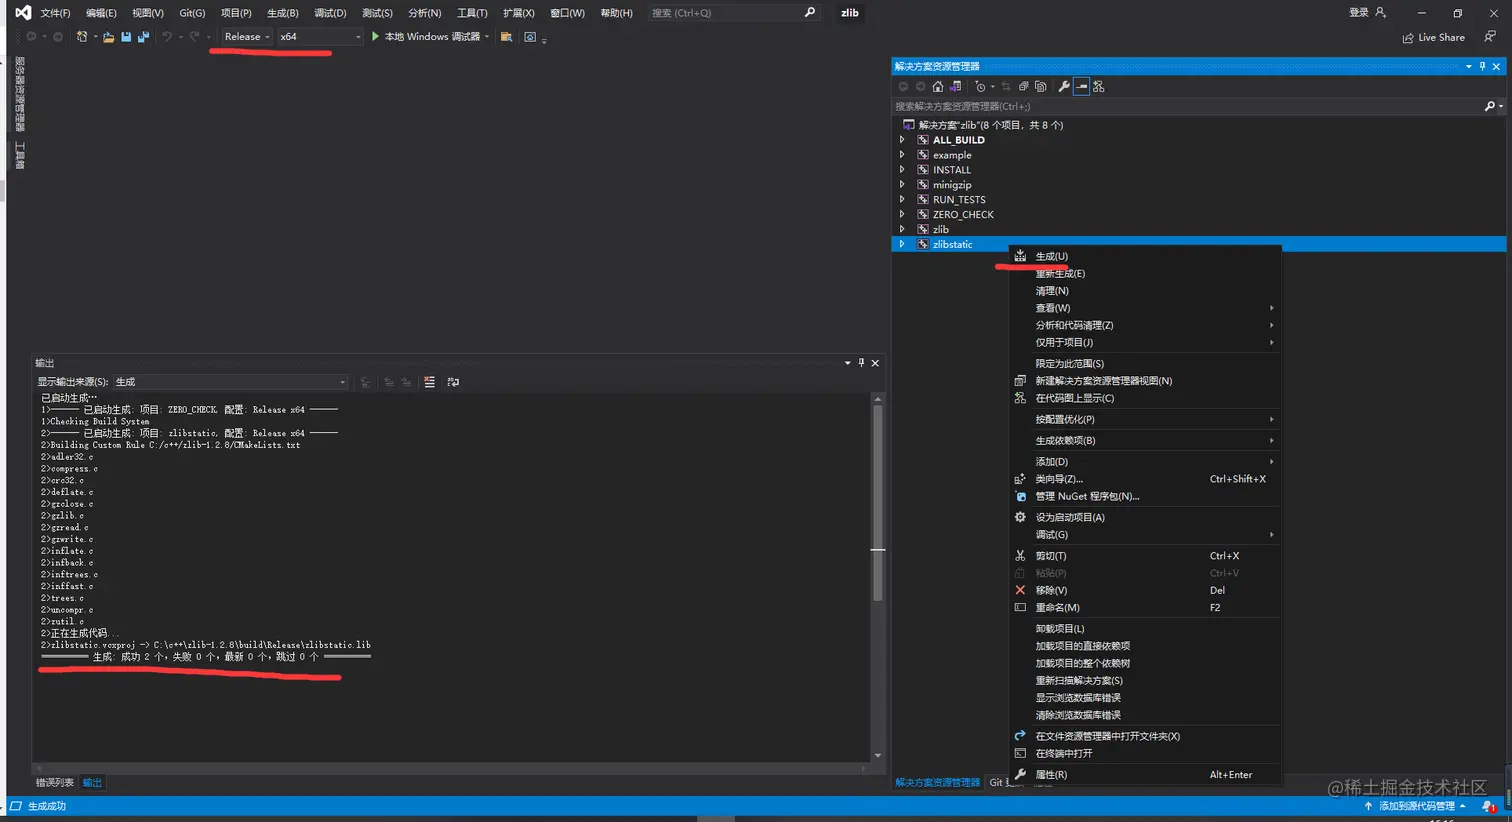This screenshot has height=822, width=1512.
Task: Choose 重新生成(E) from the context menu
Action: pos(1145,273)
